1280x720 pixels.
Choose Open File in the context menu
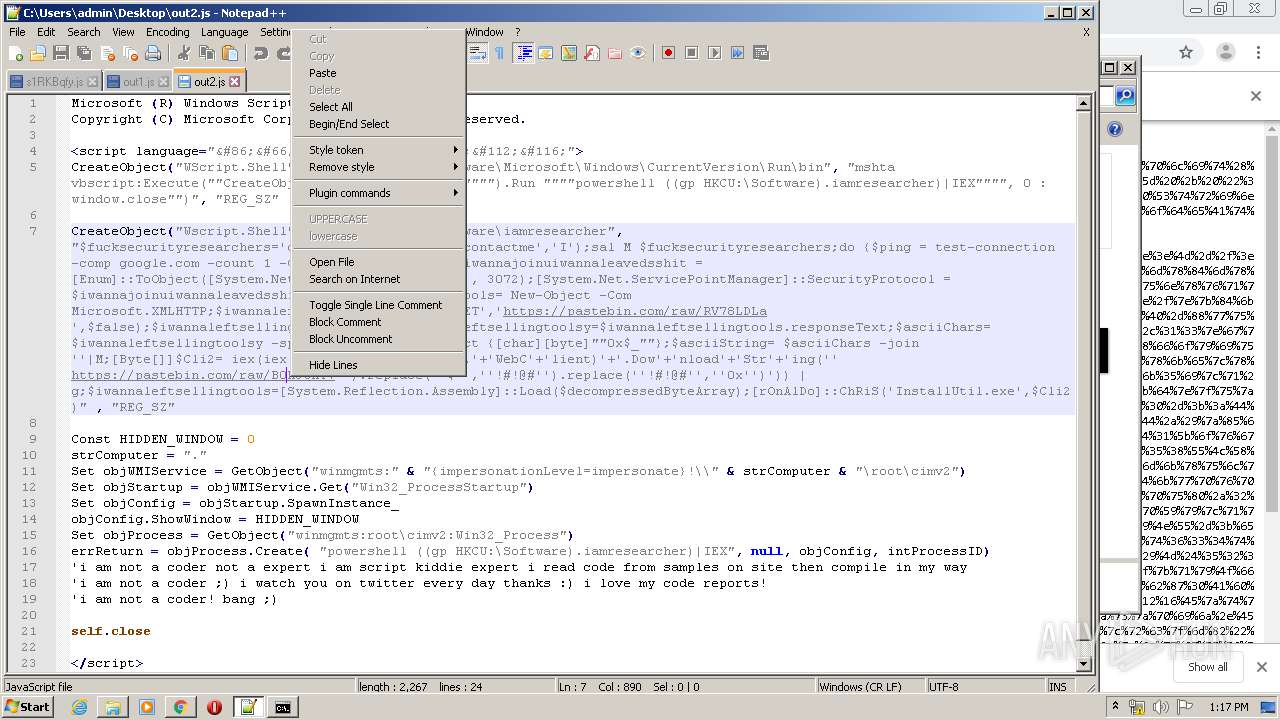tap(379, 262)
